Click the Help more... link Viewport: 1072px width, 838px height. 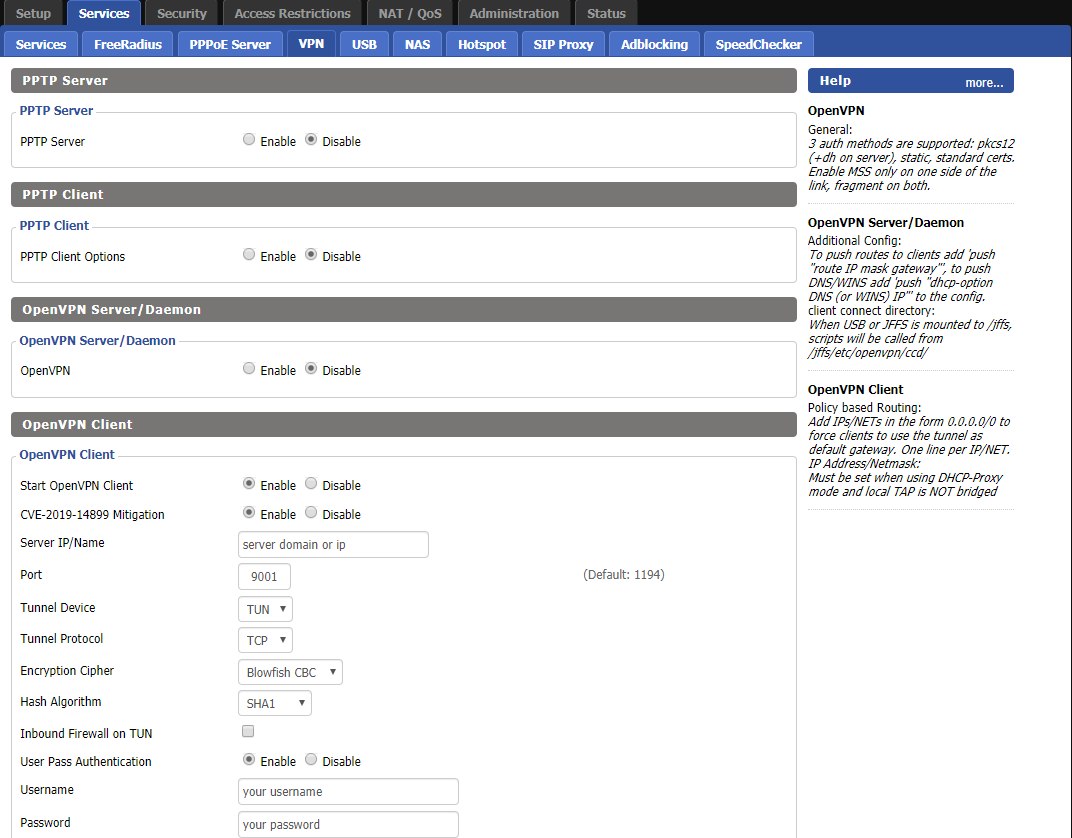pos(984,83)
